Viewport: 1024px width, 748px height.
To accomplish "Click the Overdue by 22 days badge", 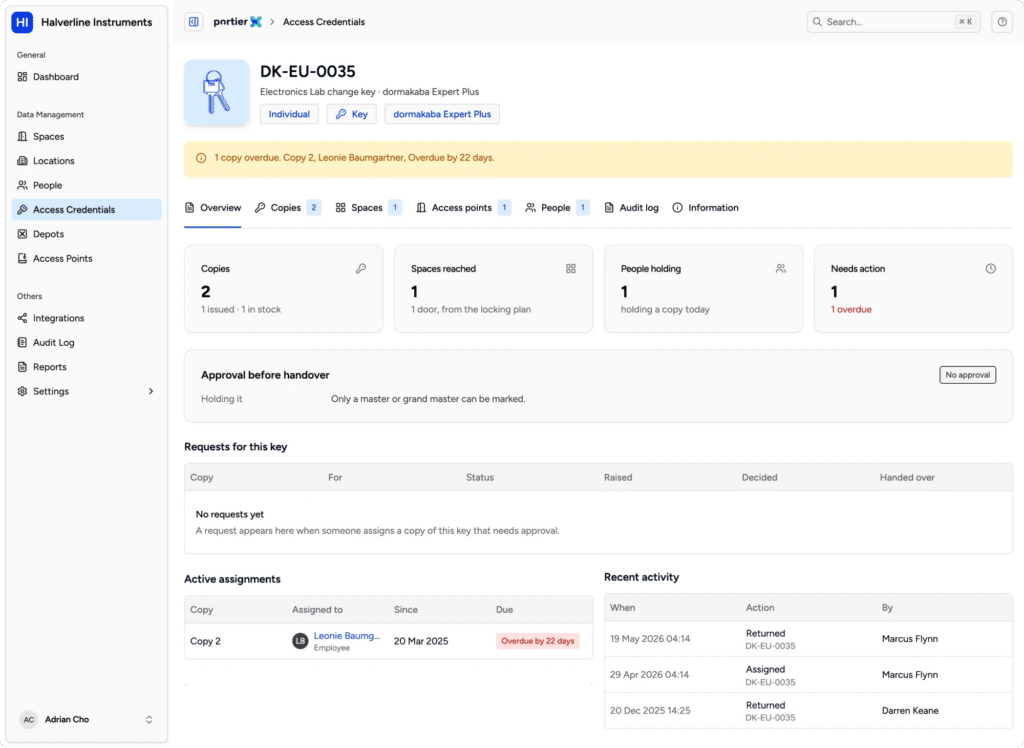I will [x=537, y=641].
